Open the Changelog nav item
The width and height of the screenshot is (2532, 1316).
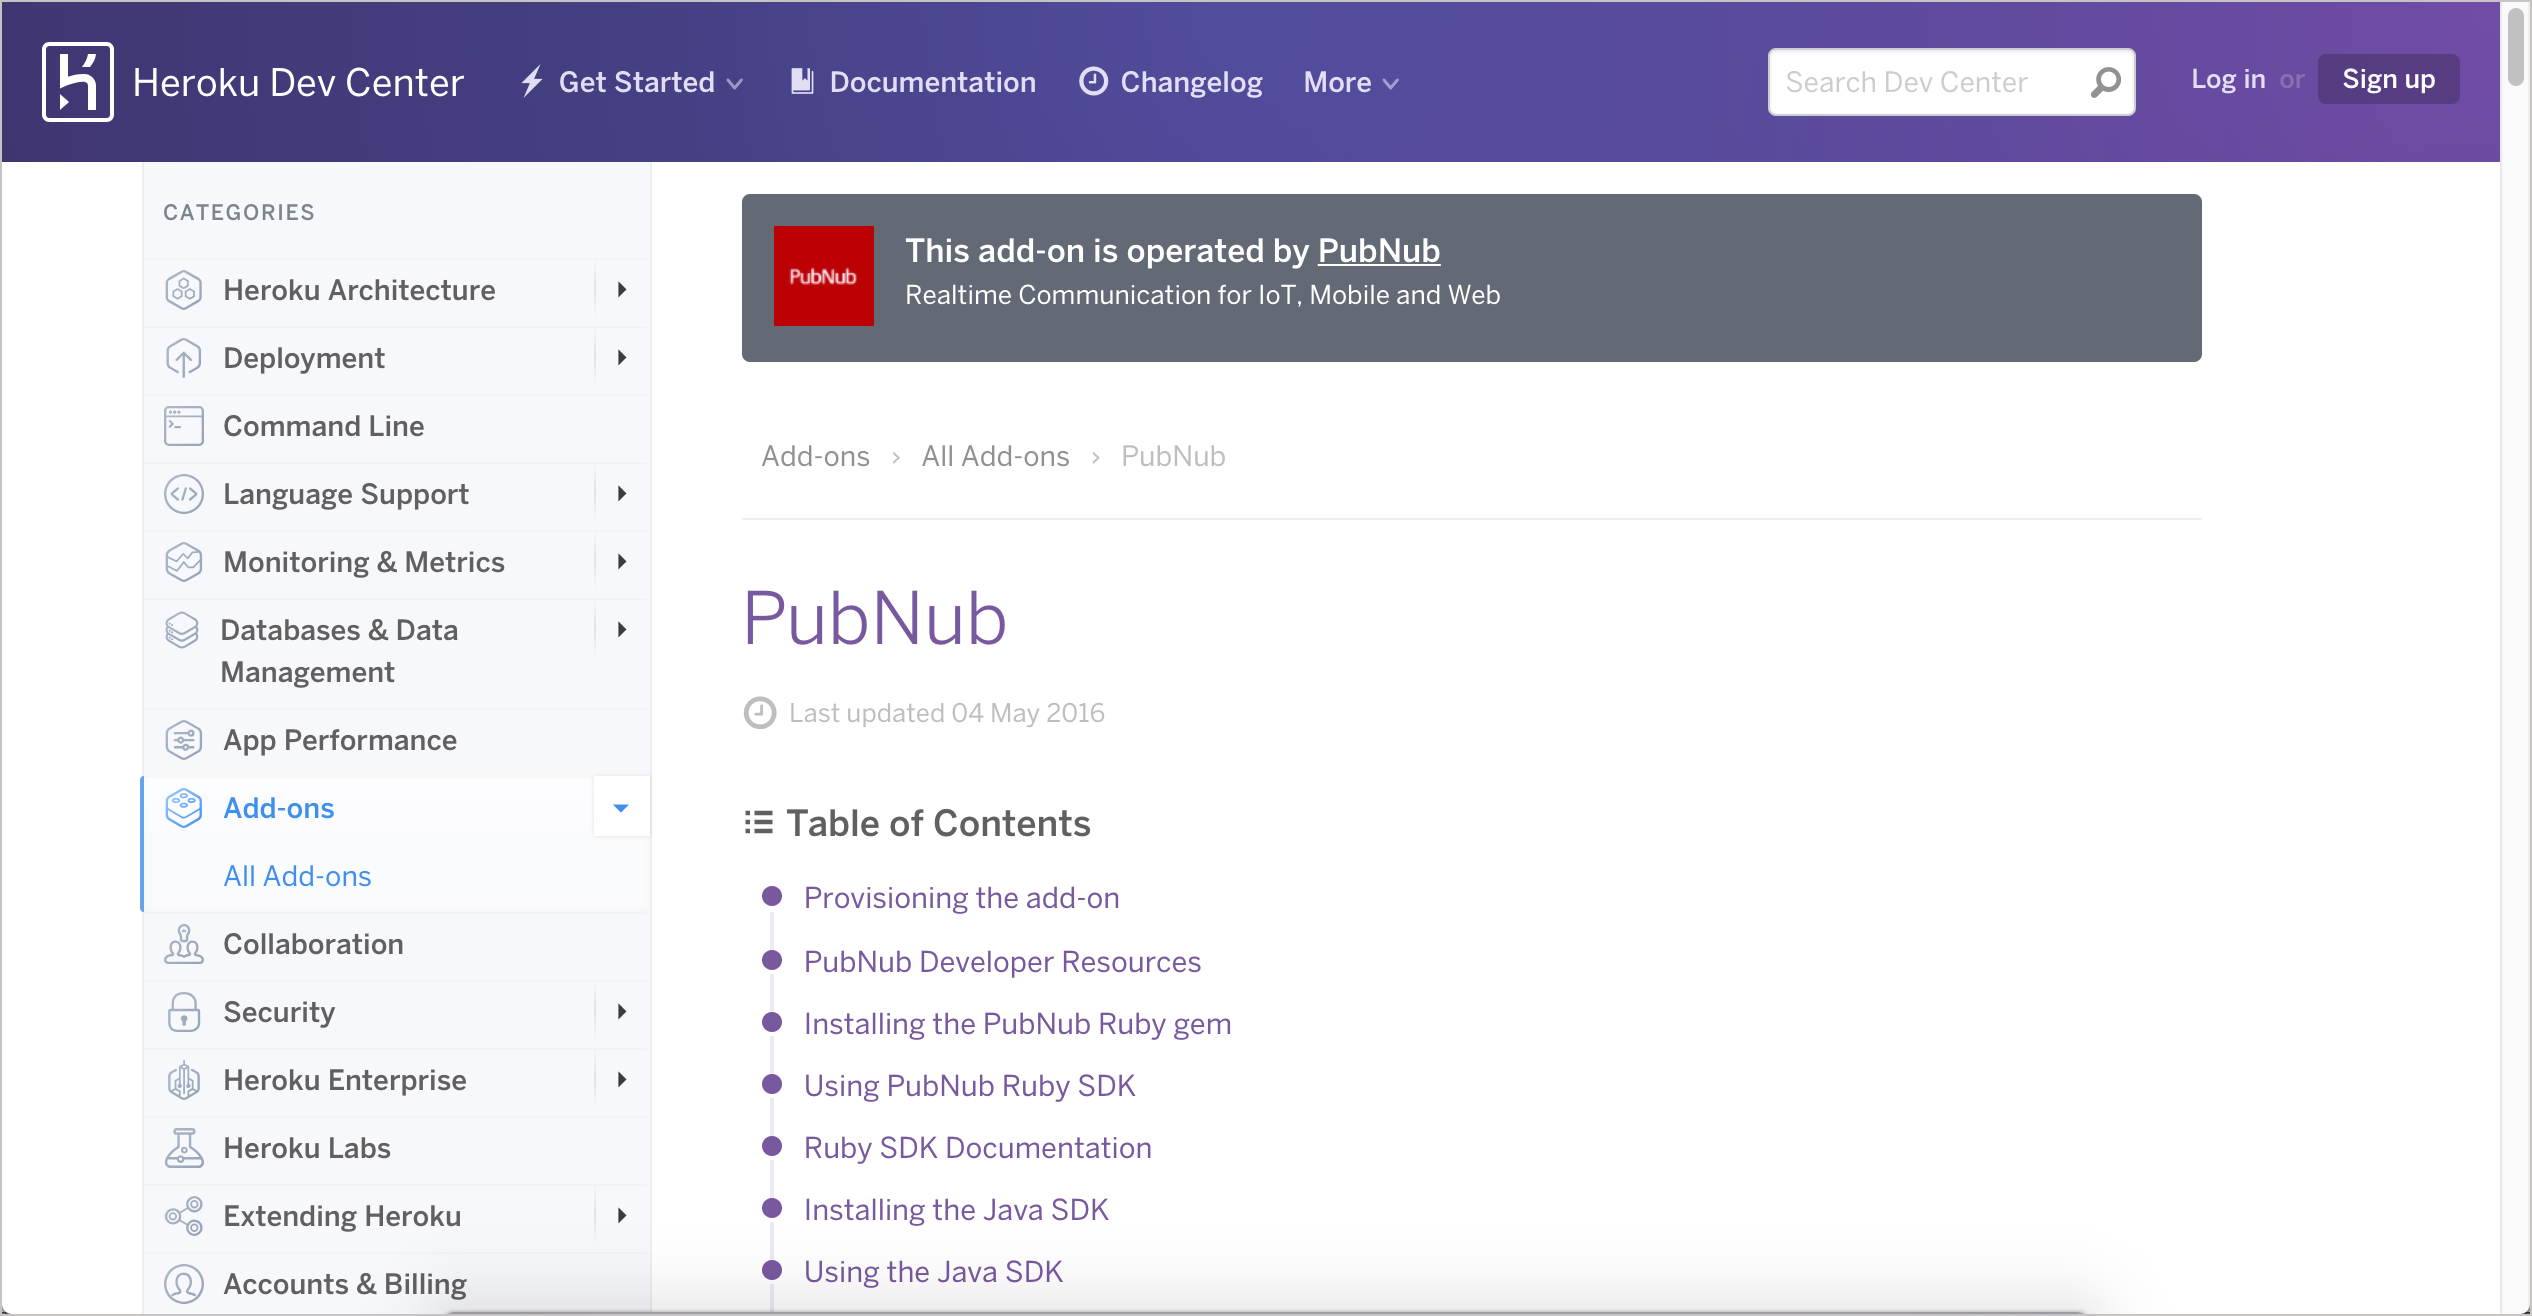click(x=1171, y=82)
